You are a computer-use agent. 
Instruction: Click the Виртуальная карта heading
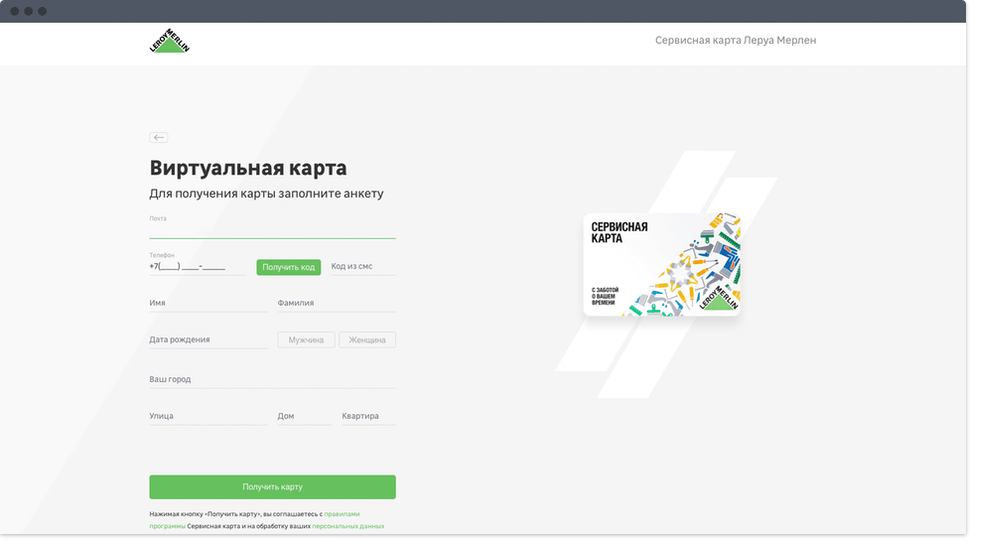click(248, 168)
